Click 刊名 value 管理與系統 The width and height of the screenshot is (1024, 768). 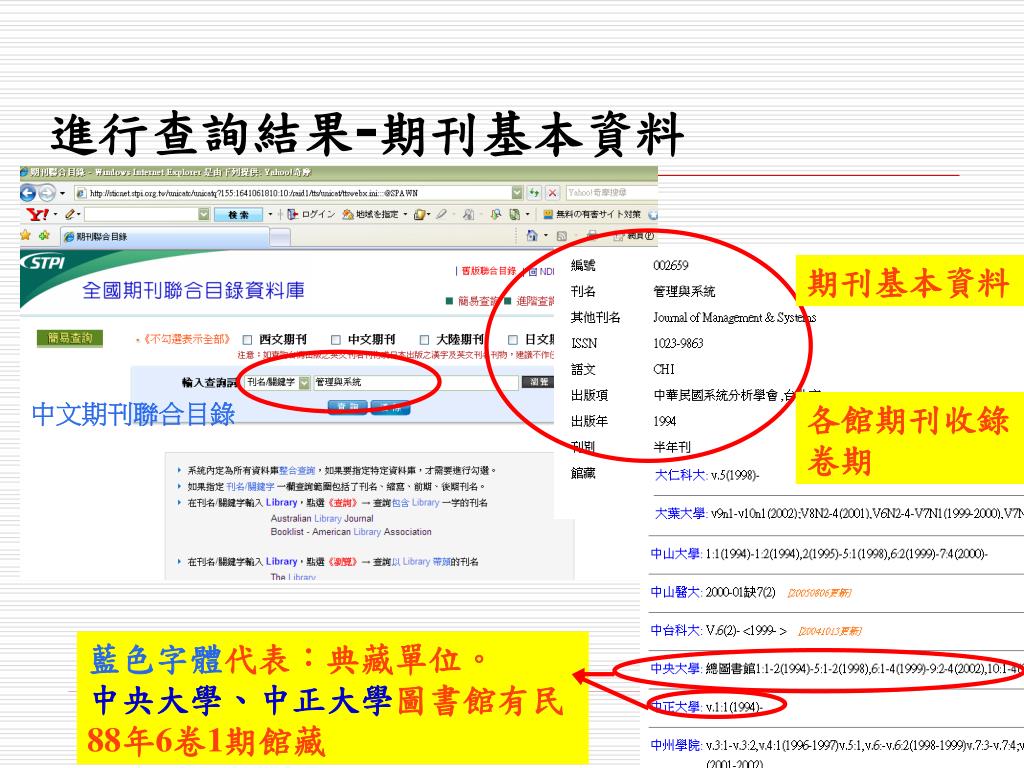(684, 291)
